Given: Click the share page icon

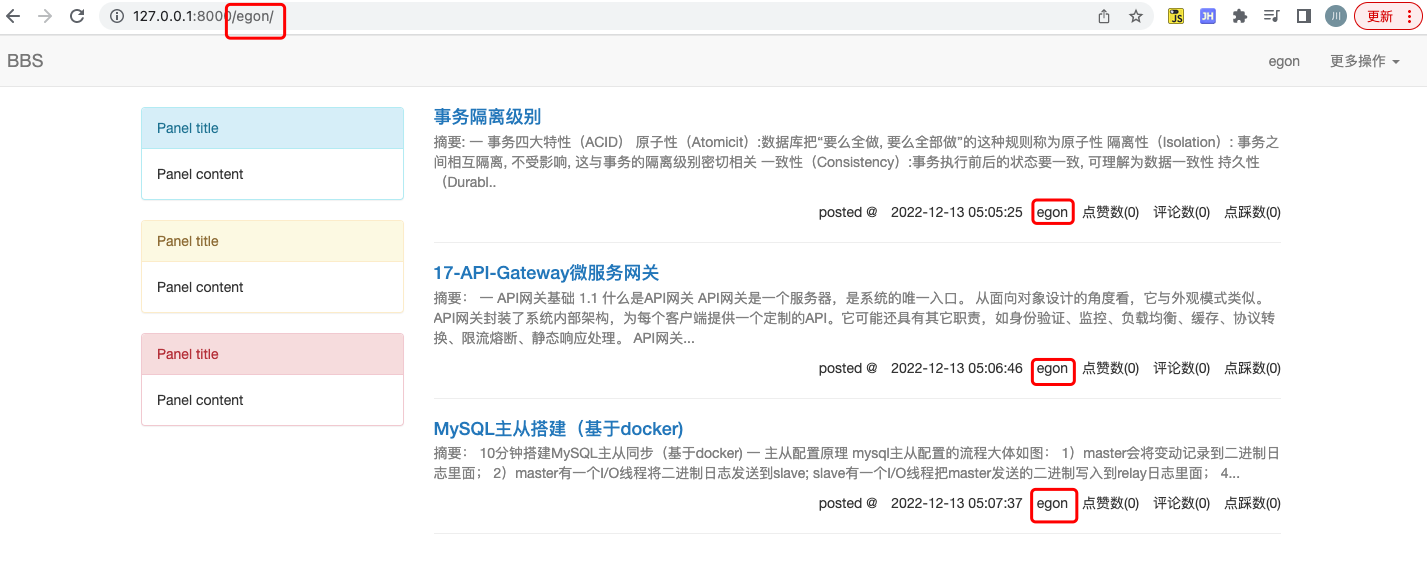Looking at the screenshot, I should coord(1104,16).
